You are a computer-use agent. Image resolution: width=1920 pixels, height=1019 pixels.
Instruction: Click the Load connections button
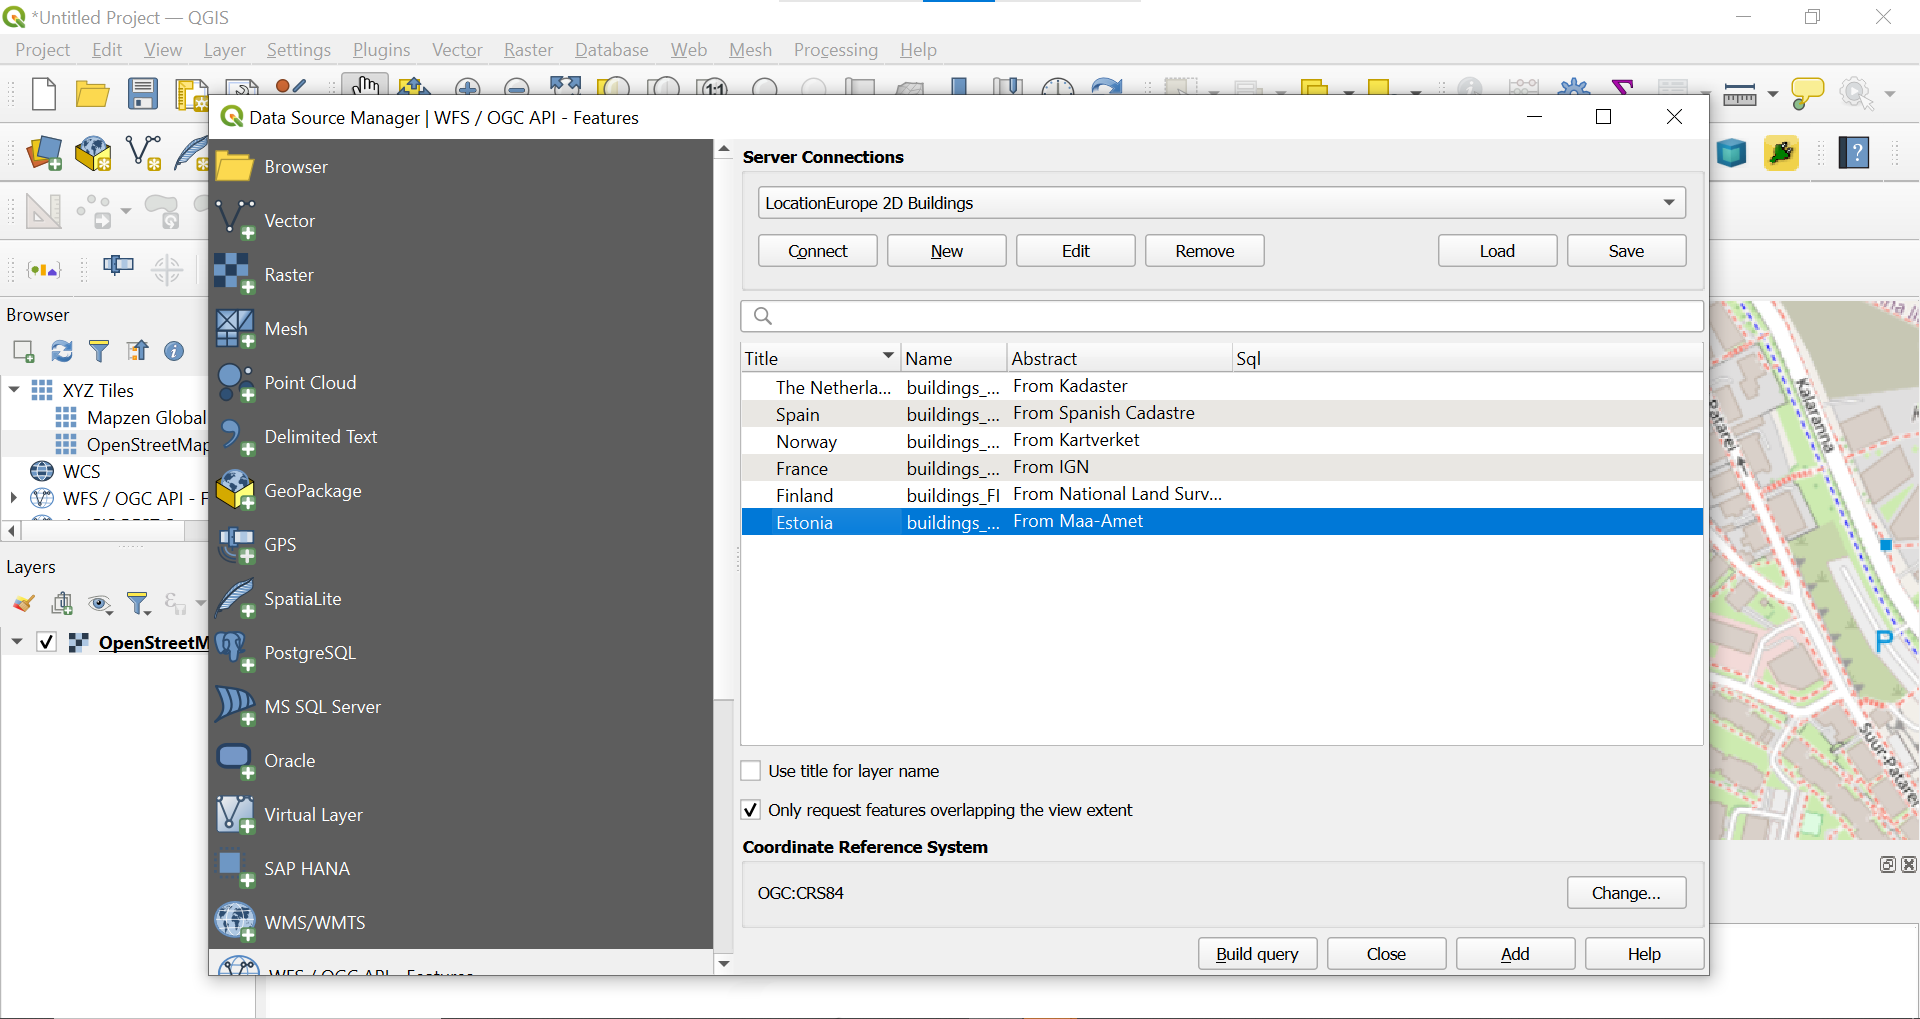click(x=1498, y=251)
